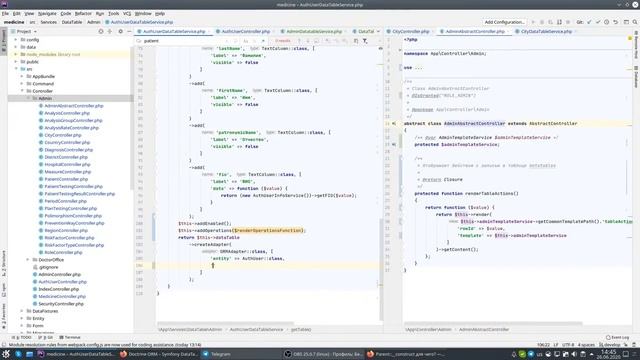The width and height of the screenshot is (640, 360).
Task: Open the IDE layout settings icon
Action: tap(626, 22)
